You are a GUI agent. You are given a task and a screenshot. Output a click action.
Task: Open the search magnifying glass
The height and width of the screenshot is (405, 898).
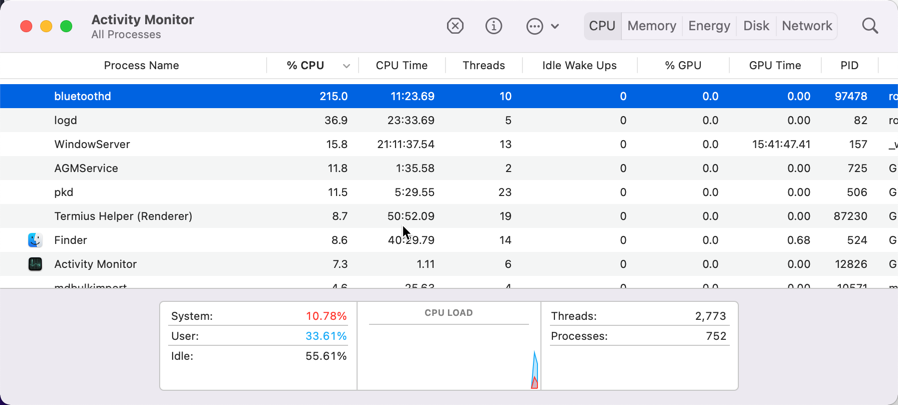coord(870,26)
